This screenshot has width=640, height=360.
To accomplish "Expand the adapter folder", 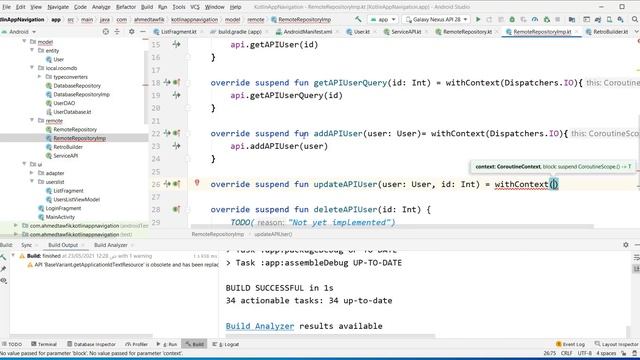I will click(x=32, y=173).
